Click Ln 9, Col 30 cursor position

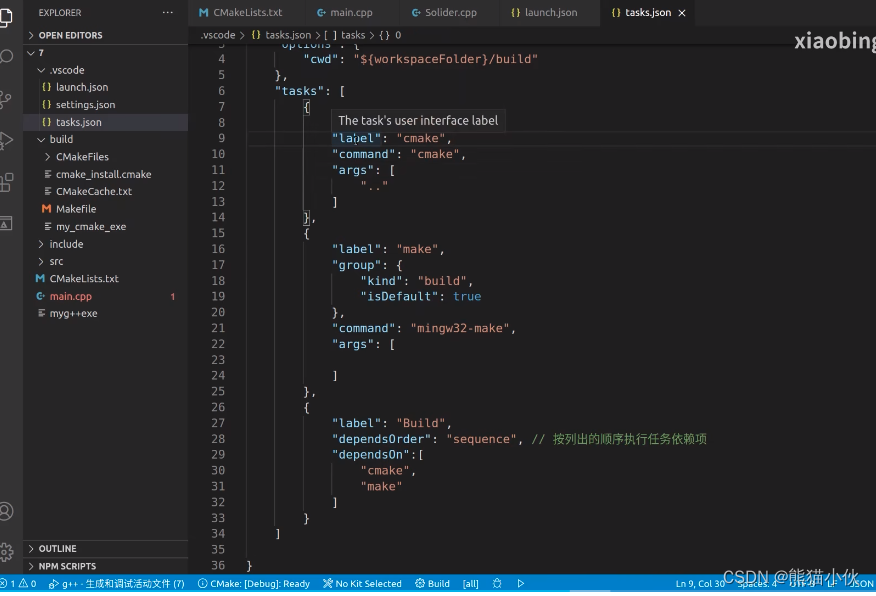click(x=700, y=583)
